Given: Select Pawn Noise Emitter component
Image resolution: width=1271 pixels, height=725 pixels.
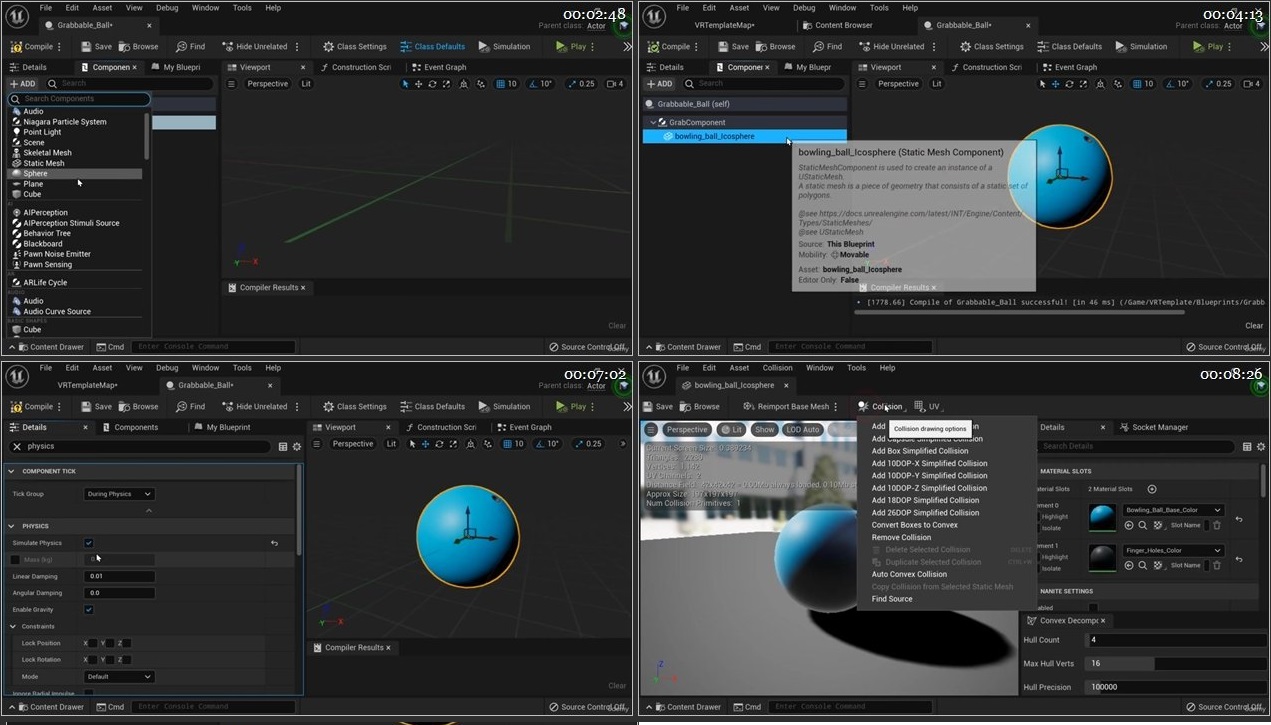Looking at the screenshot, I should [57, 254].
